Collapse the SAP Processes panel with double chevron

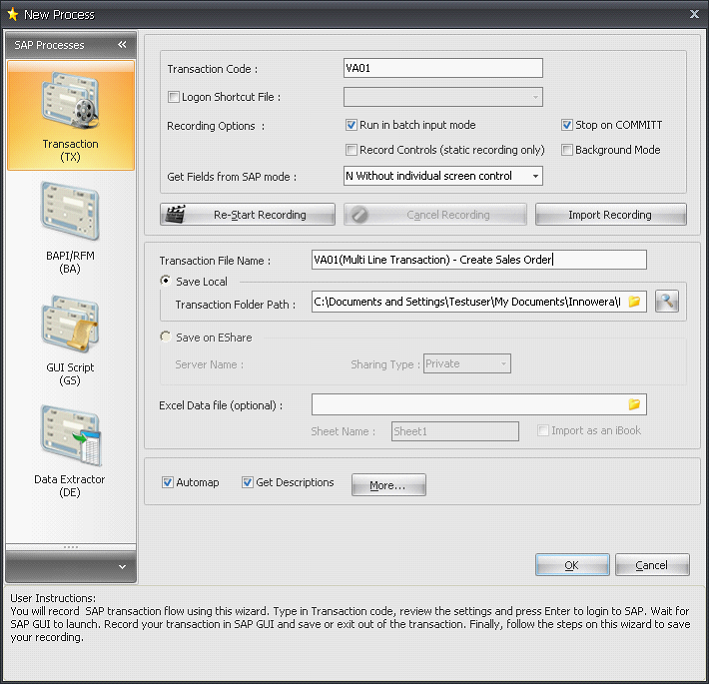tap(122, 45)
